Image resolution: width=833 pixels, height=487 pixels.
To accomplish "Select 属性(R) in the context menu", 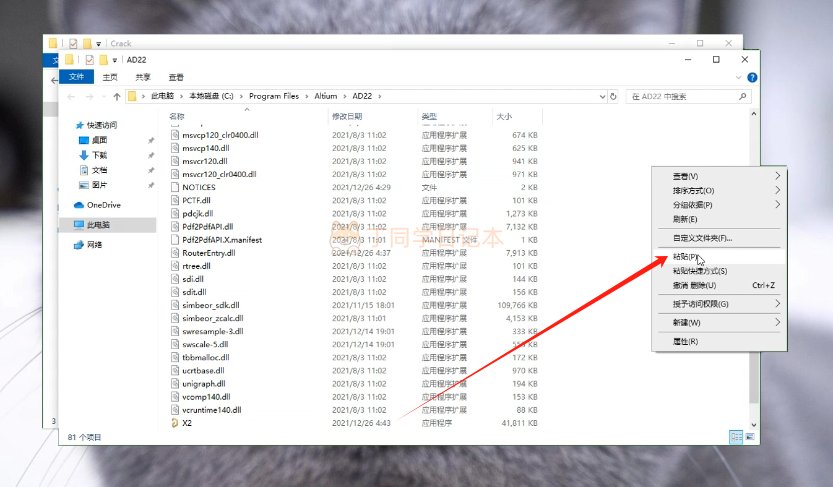I will pyautogui.click(x=686, y=342).
